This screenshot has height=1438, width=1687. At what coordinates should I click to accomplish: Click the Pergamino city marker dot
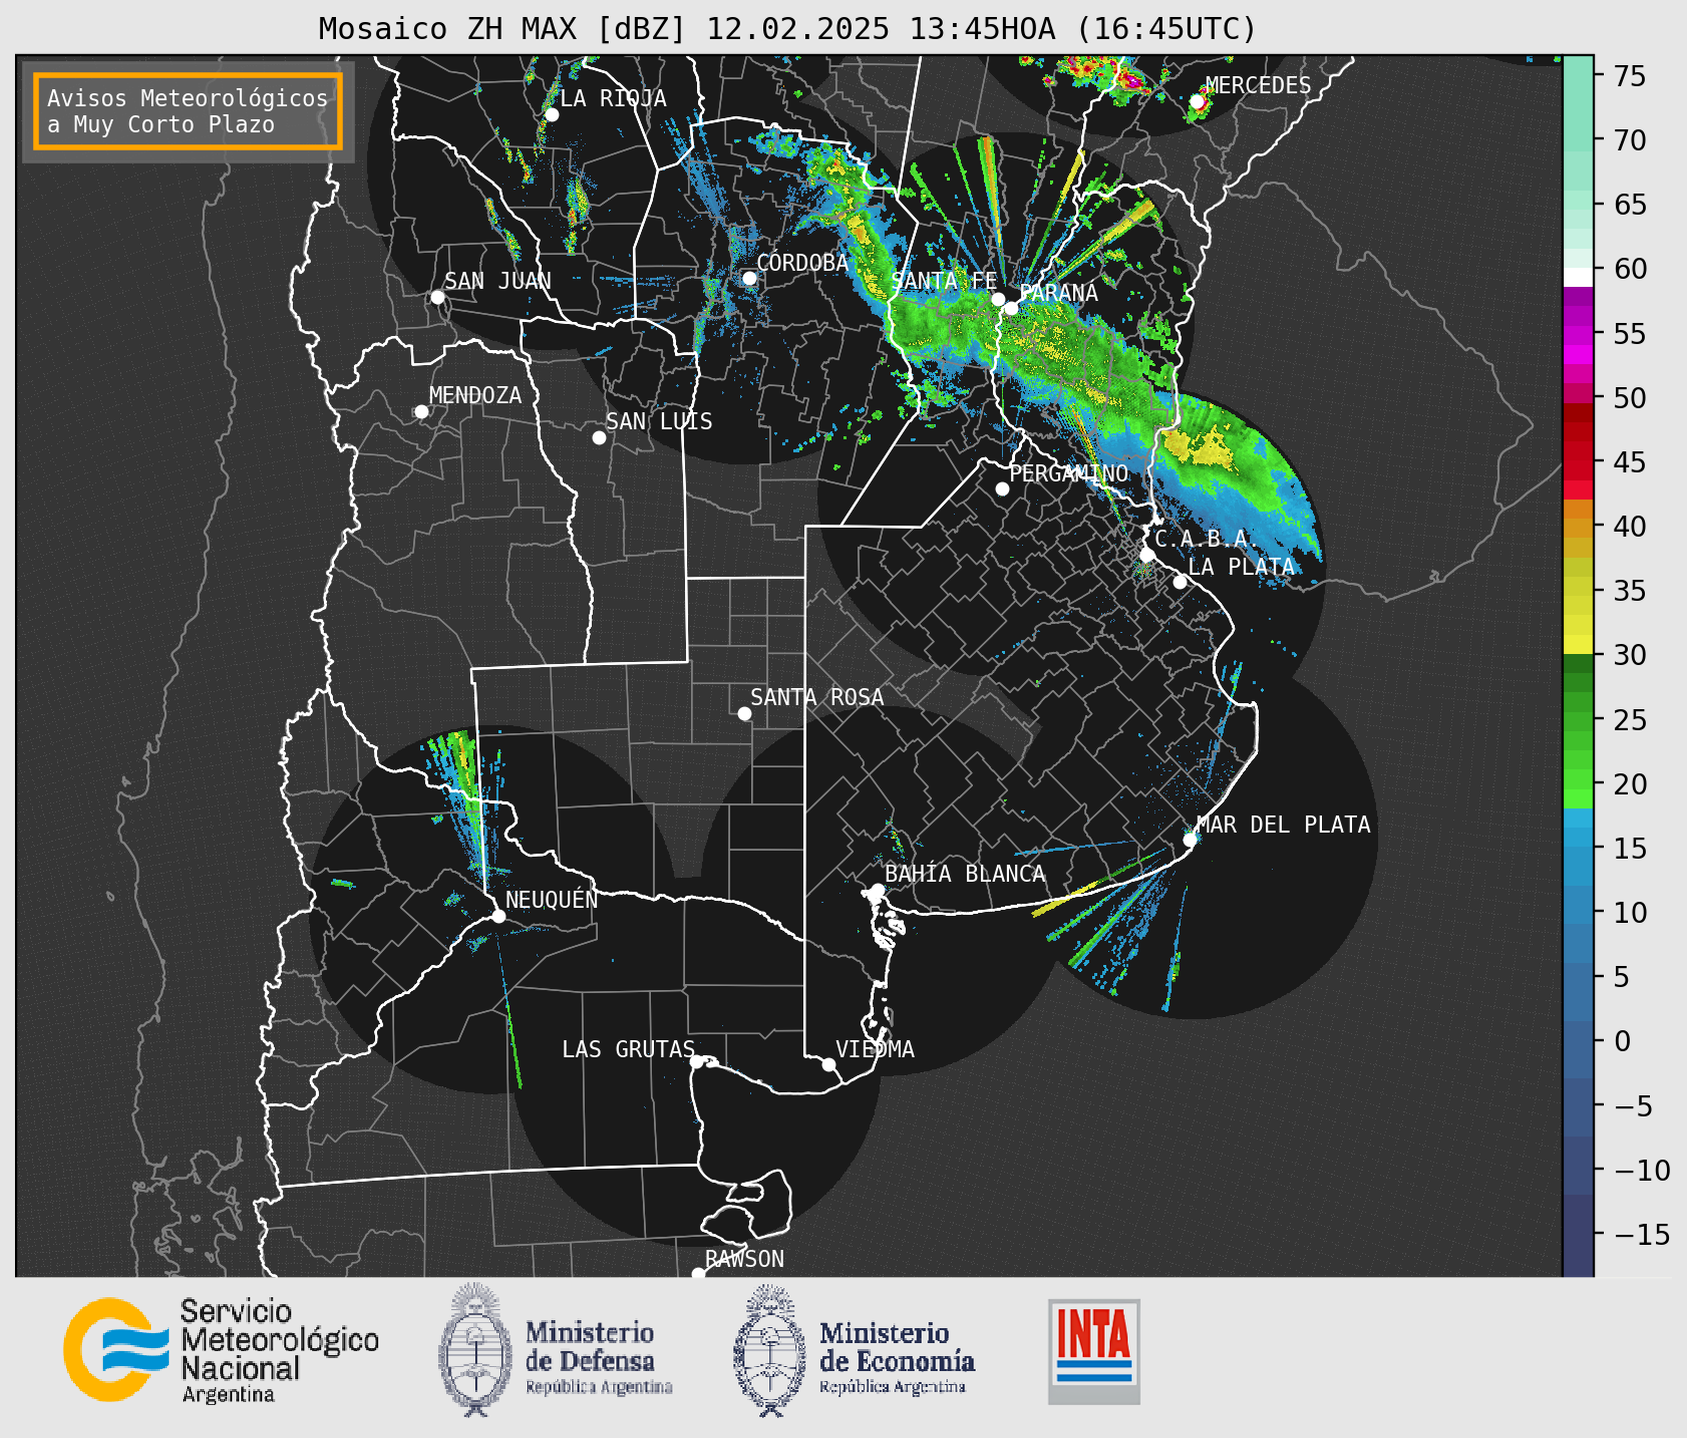click(x=1002, y=489)
